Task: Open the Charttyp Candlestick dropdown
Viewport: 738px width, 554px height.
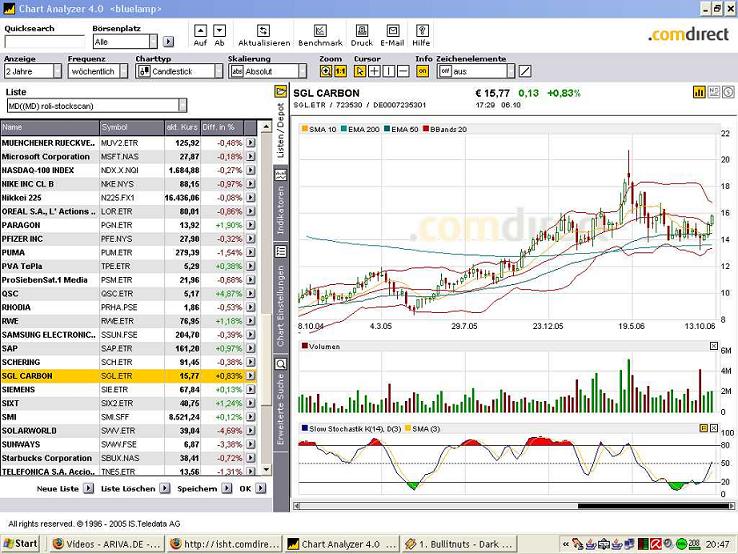Action: (x=179, y=71)
